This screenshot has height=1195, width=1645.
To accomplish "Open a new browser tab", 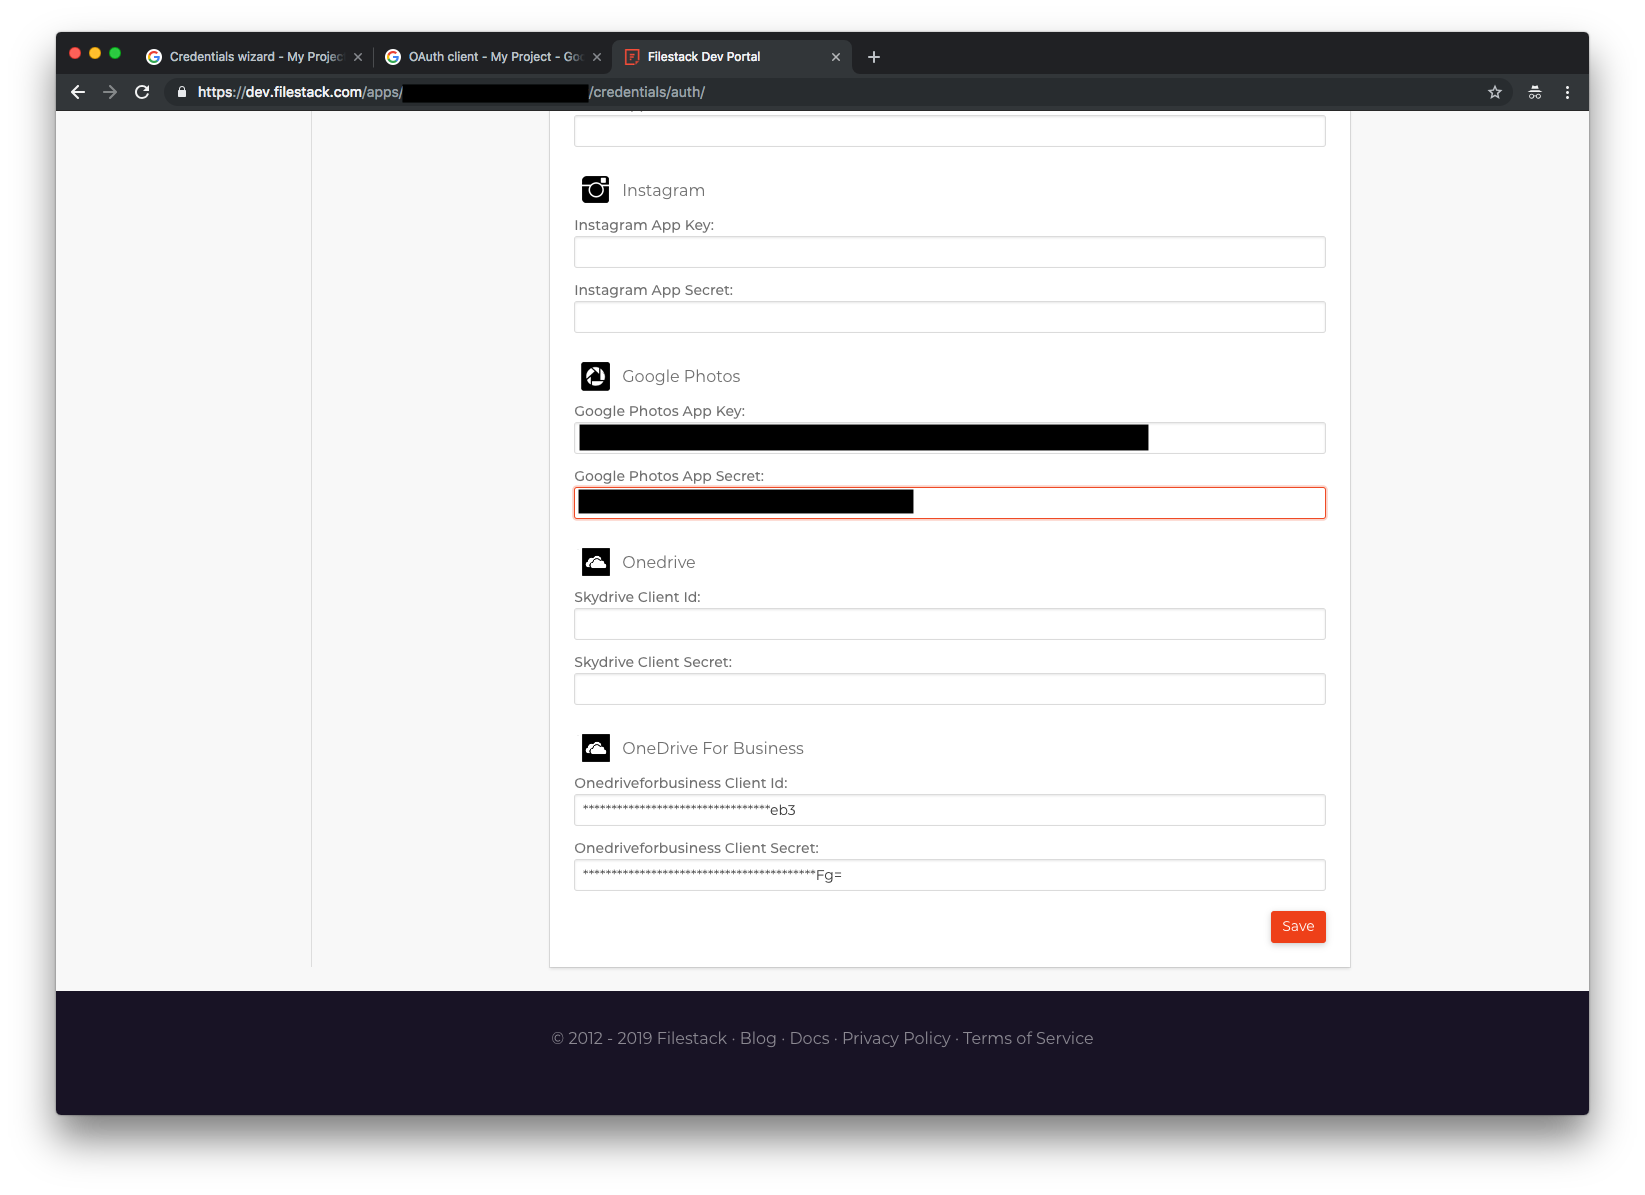I will 874,57.
